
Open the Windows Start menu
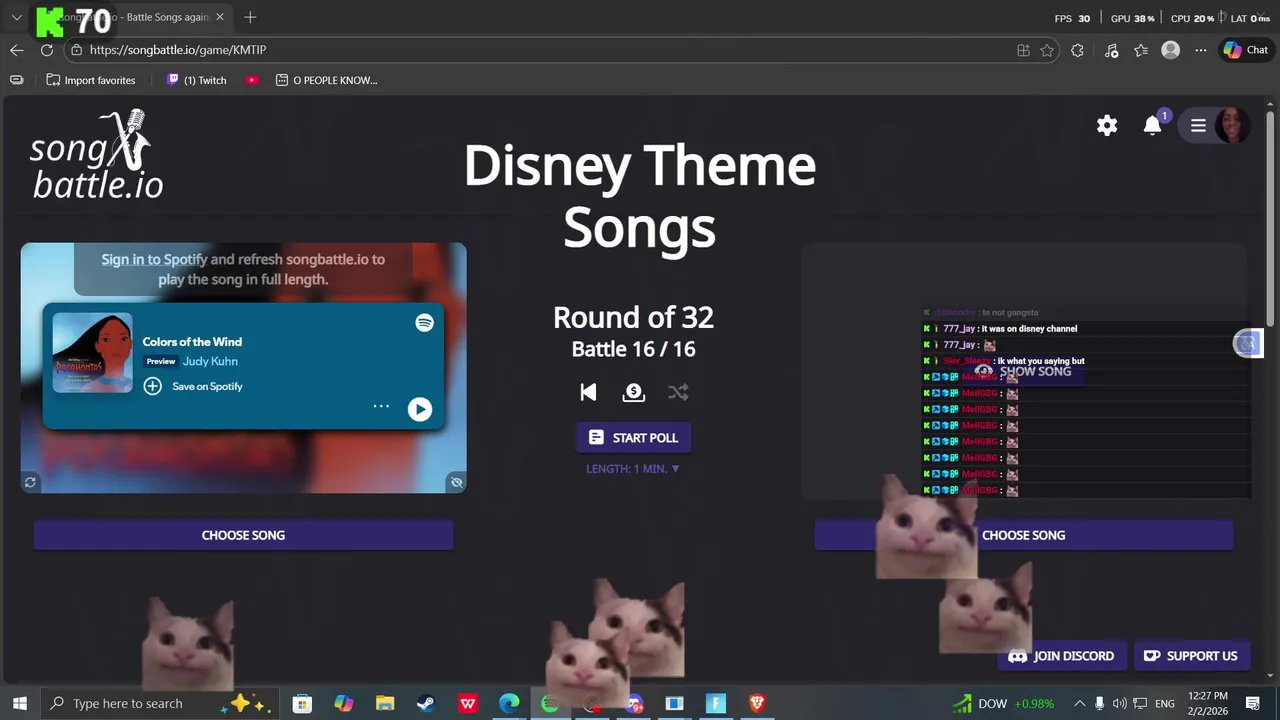click(x=19, y=703)
